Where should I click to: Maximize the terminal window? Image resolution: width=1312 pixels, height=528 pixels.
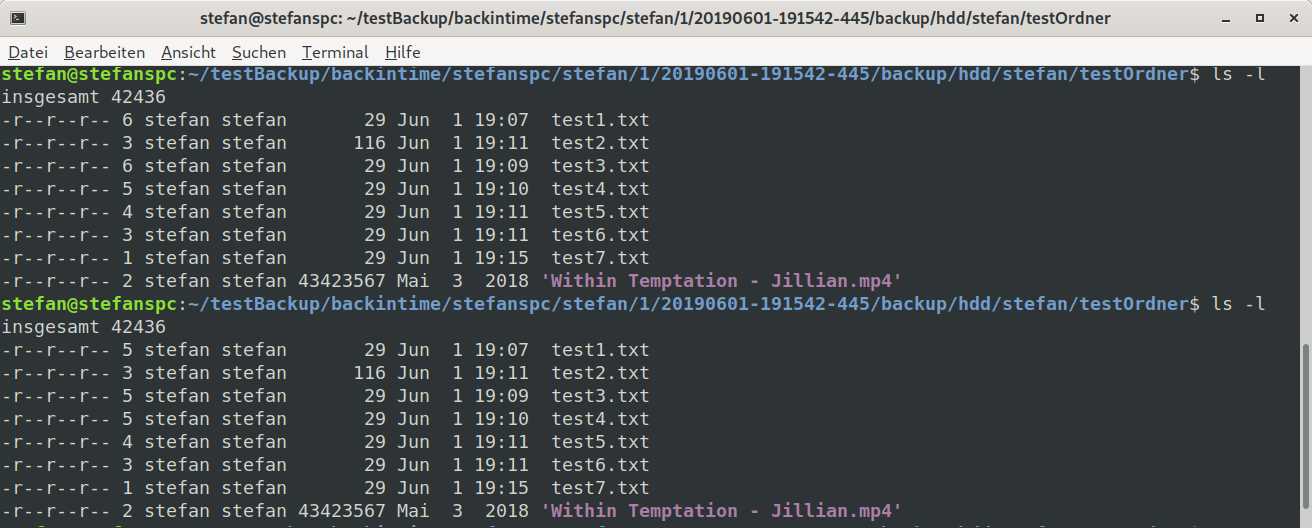(x=1260, y=19)
